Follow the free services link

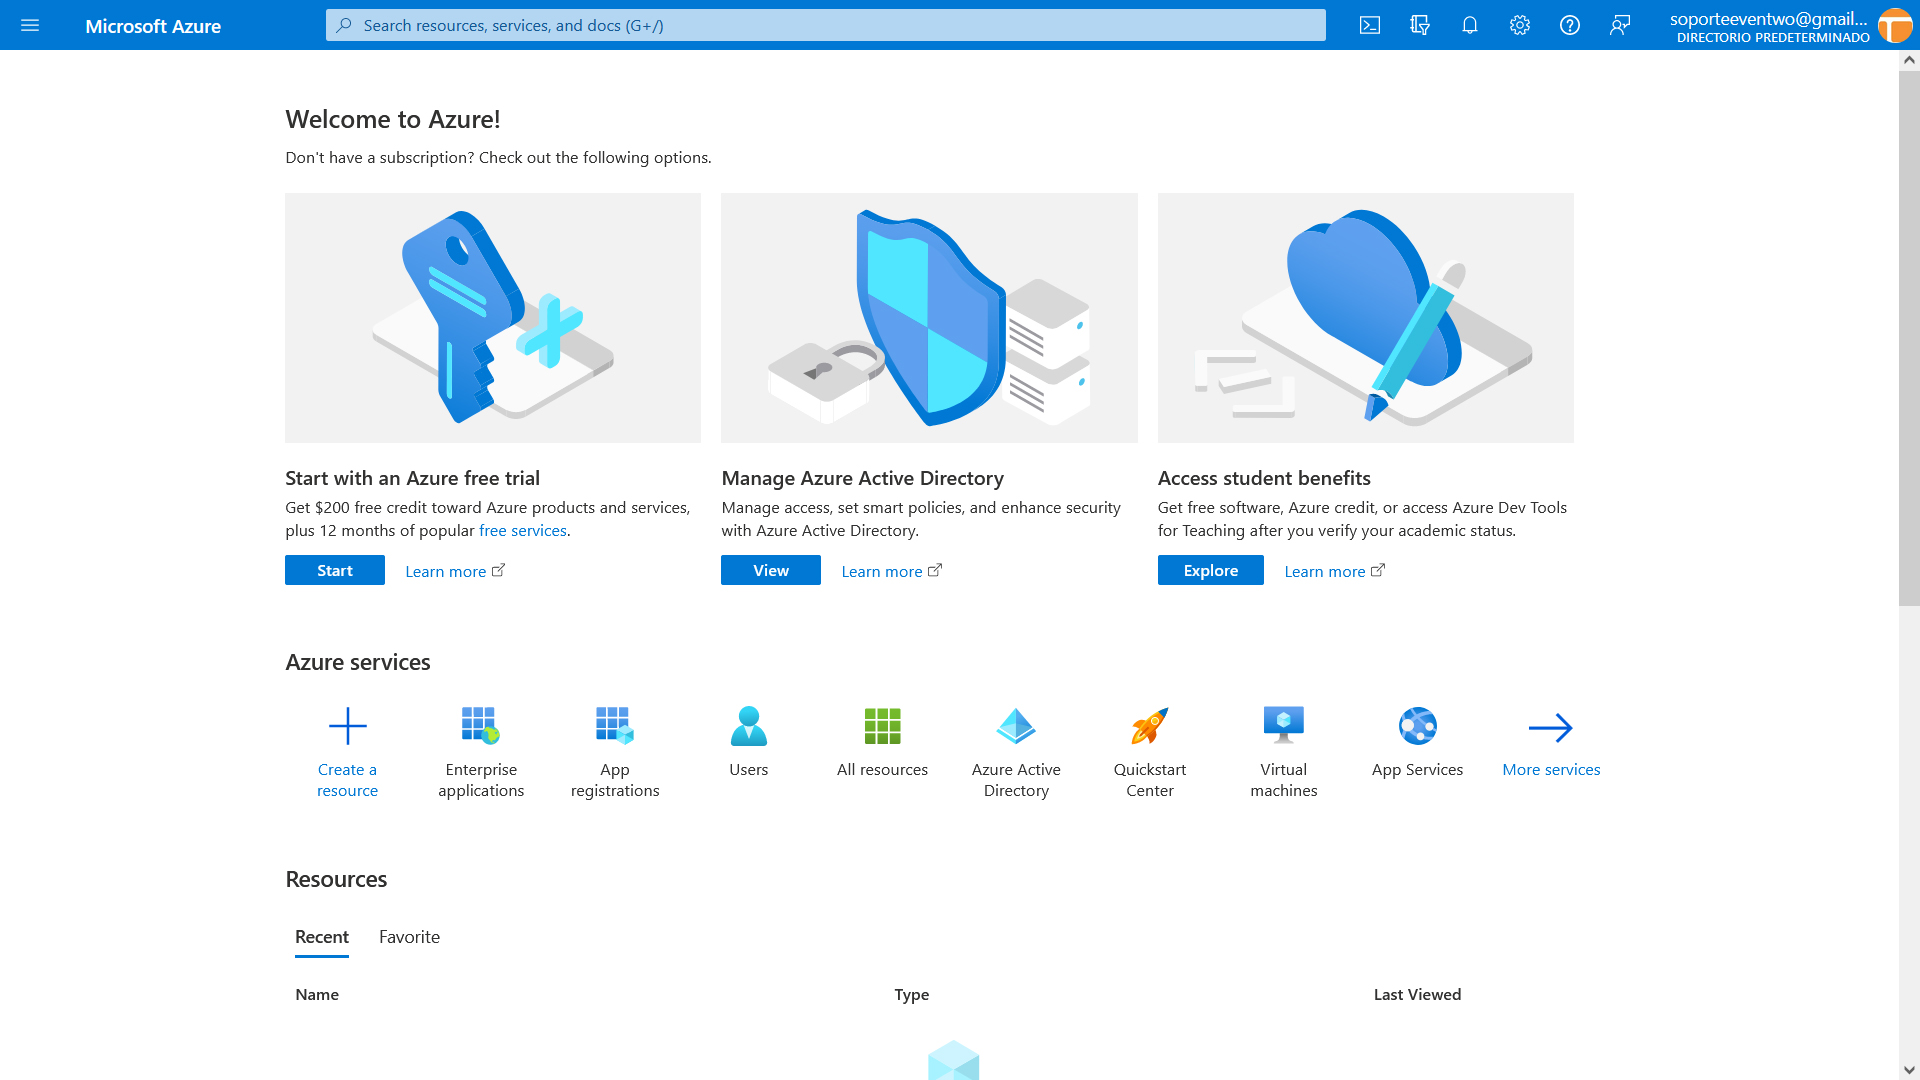522,531
